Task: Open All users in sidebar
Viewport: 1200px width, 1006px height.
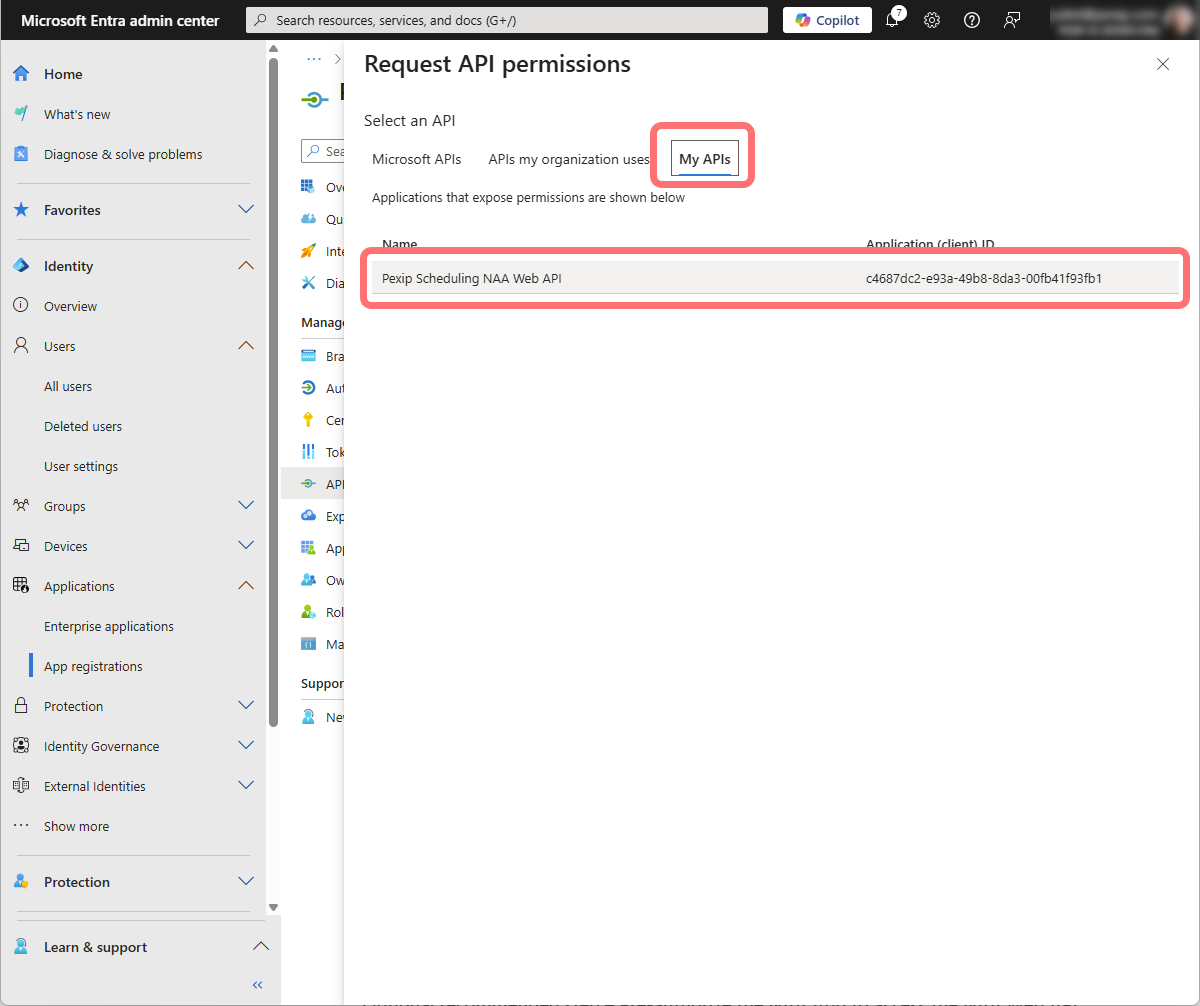Action: tap(68, 386)
